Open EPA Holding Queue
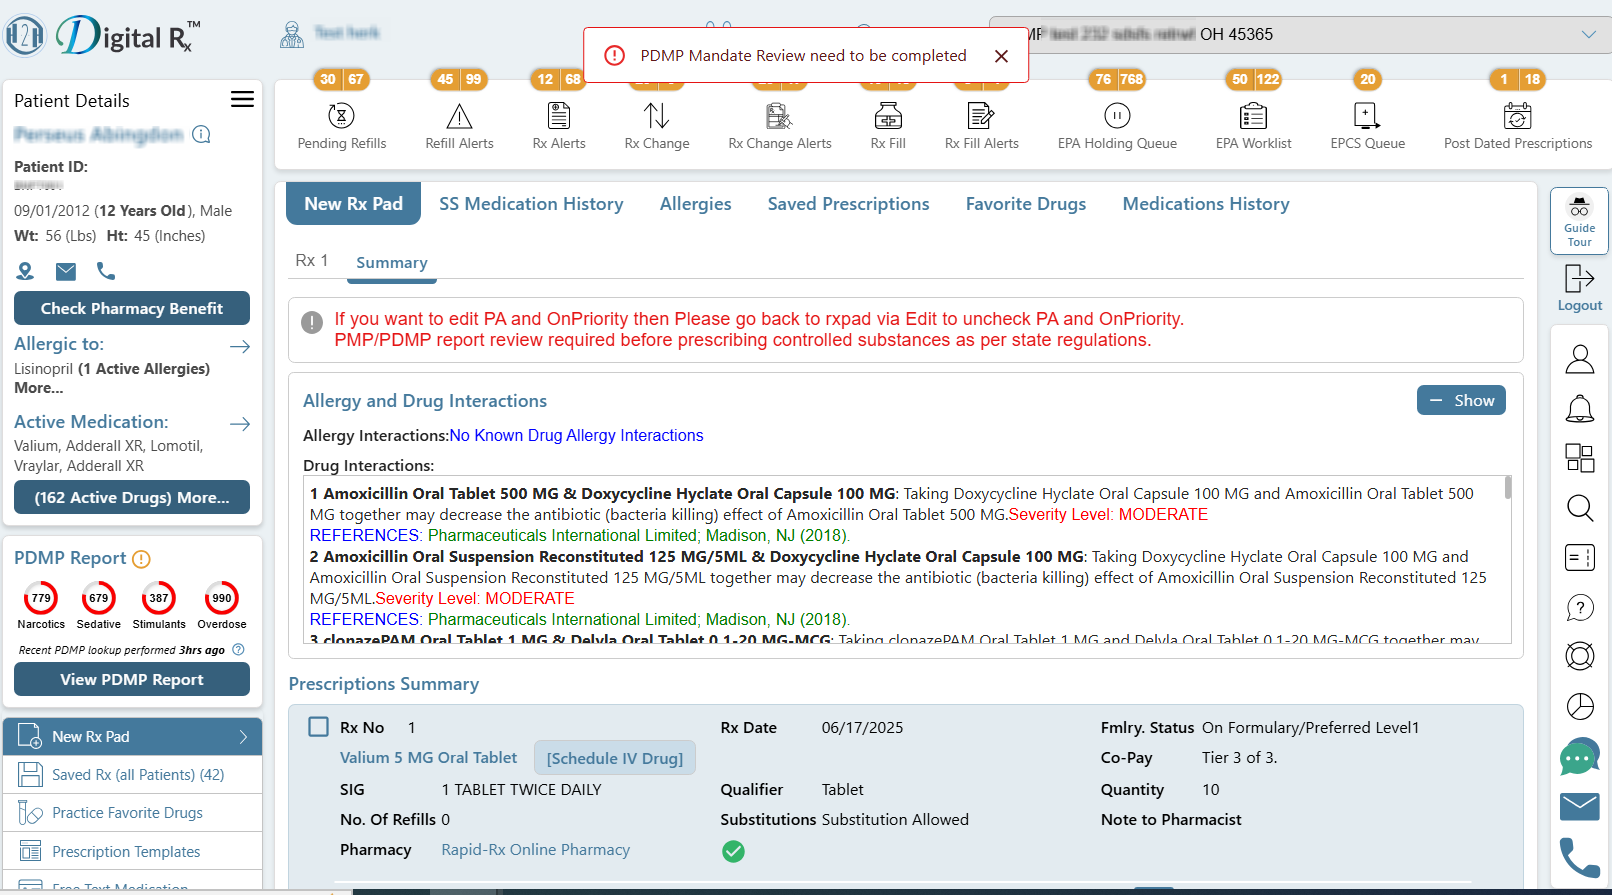 1117,126
